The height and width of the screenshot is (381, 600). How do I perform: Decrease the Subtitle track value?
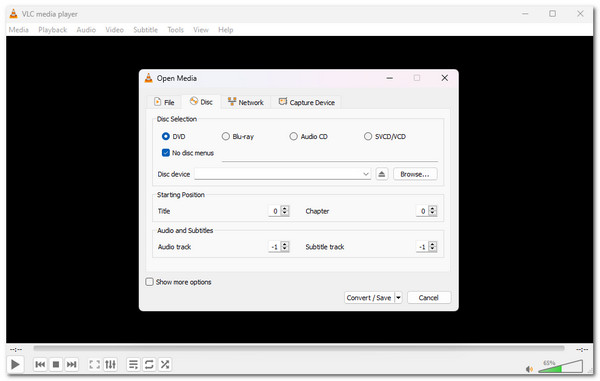(432, 249)
